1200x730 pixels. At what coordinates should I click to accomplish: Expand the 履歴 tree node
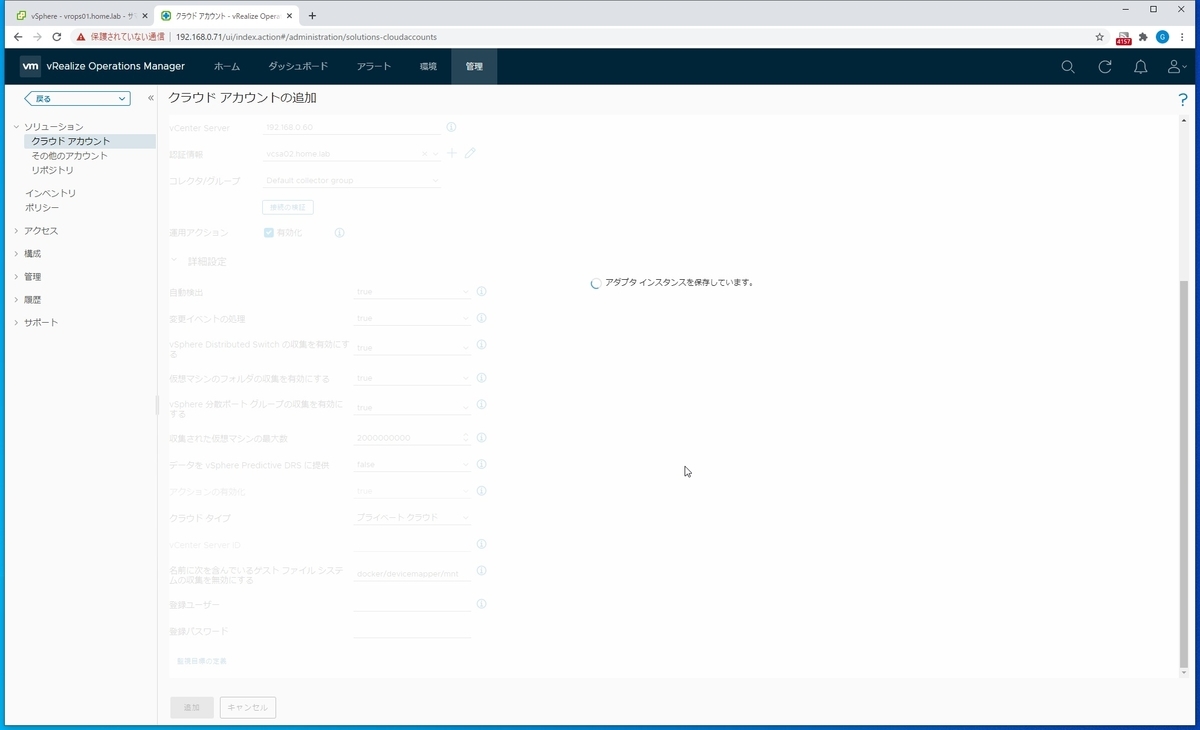point(16,300)
